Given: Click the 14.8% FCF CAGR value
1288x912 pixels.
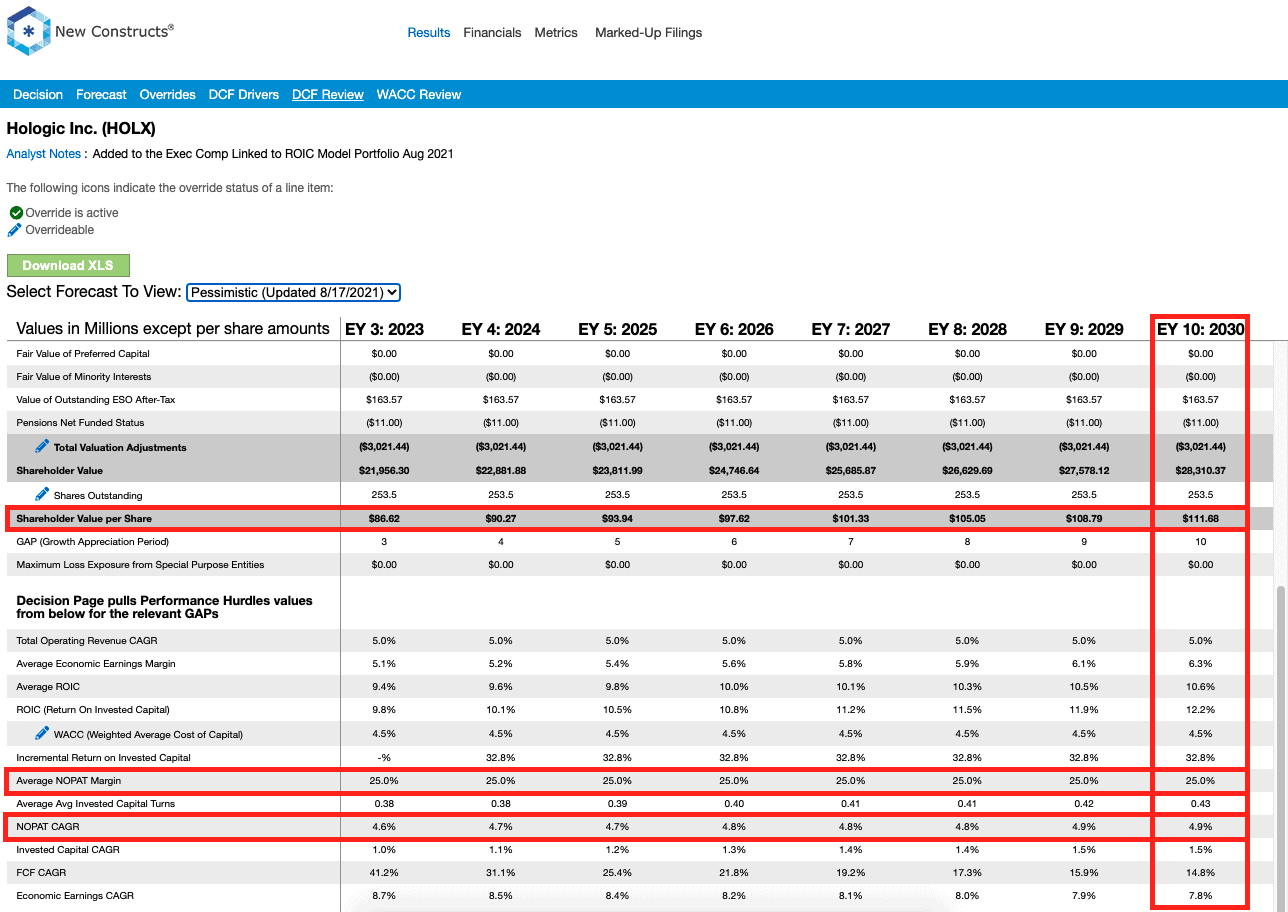Looking at the screenshot, I should 1200,873.
